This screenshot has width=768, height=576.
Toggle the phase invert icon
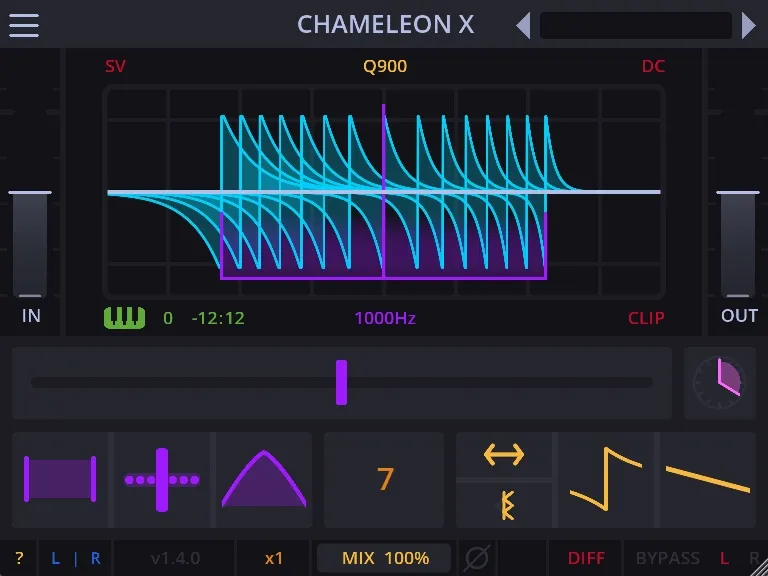[477, 558]
